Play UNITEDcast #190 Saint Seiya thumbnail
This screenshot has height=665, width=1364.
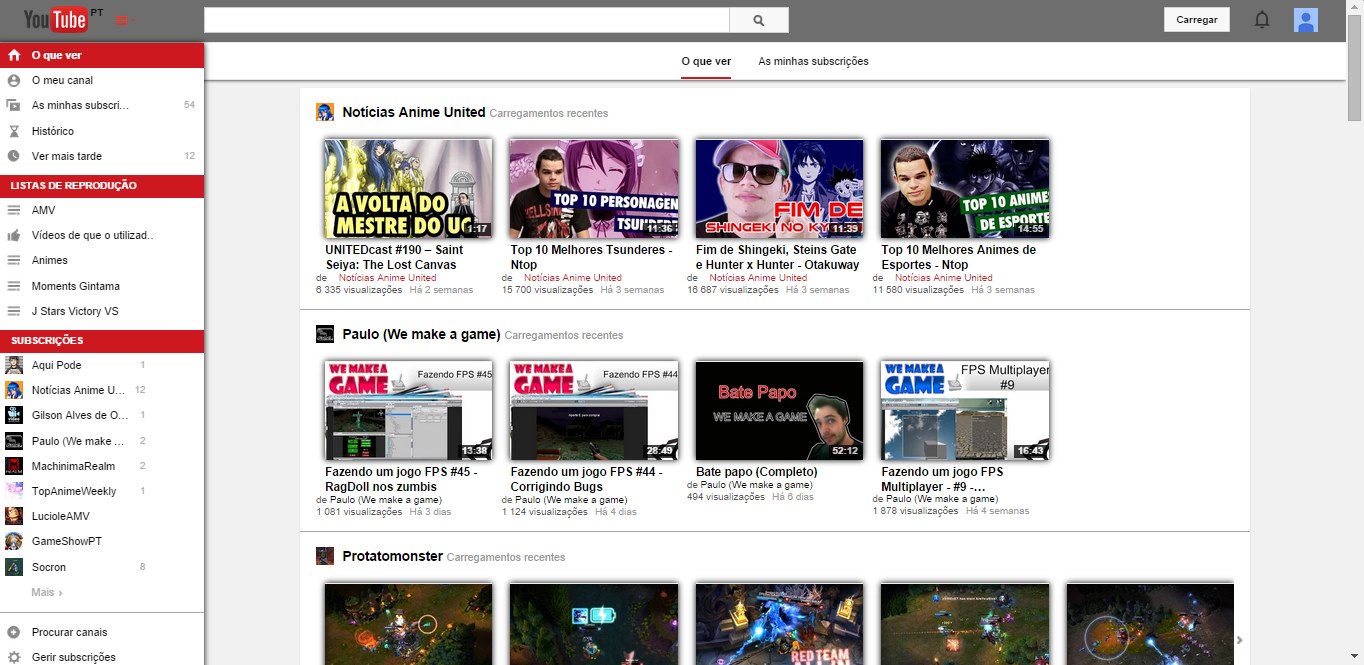(x=408, y=188)
